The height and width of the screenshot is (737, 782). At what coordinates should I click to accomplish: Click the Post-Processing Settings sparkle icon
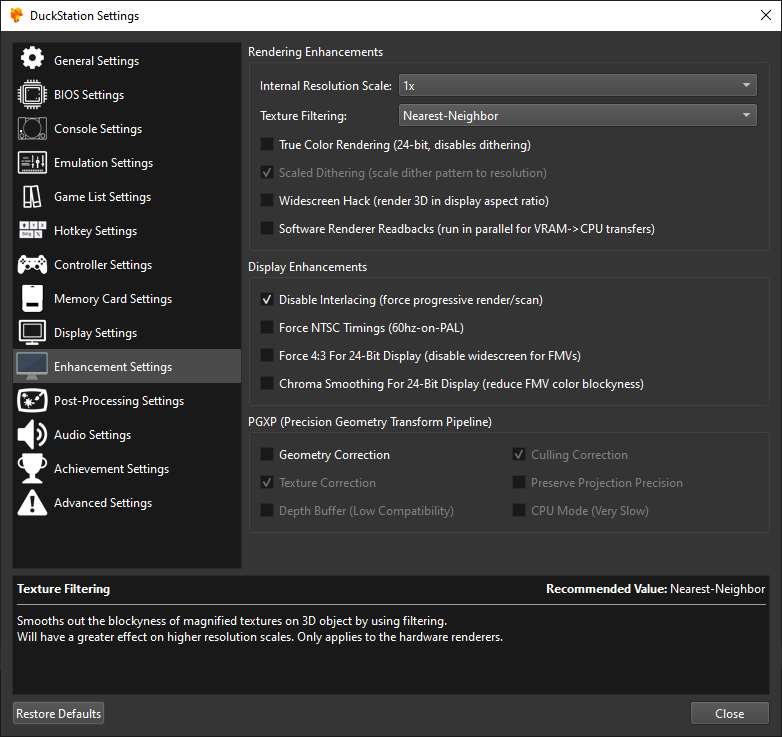(32, 400)
